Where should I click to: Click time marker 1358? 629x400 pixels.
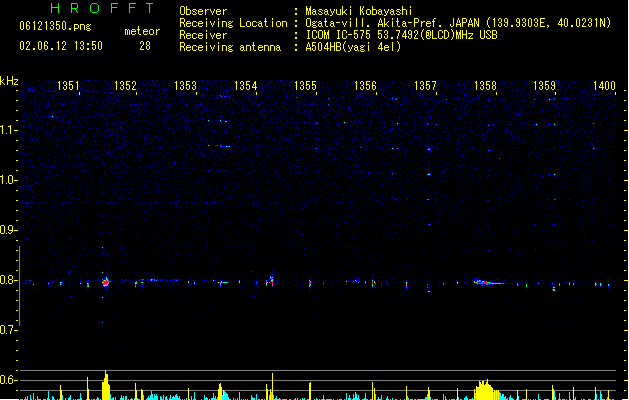[x=485, y=86]
